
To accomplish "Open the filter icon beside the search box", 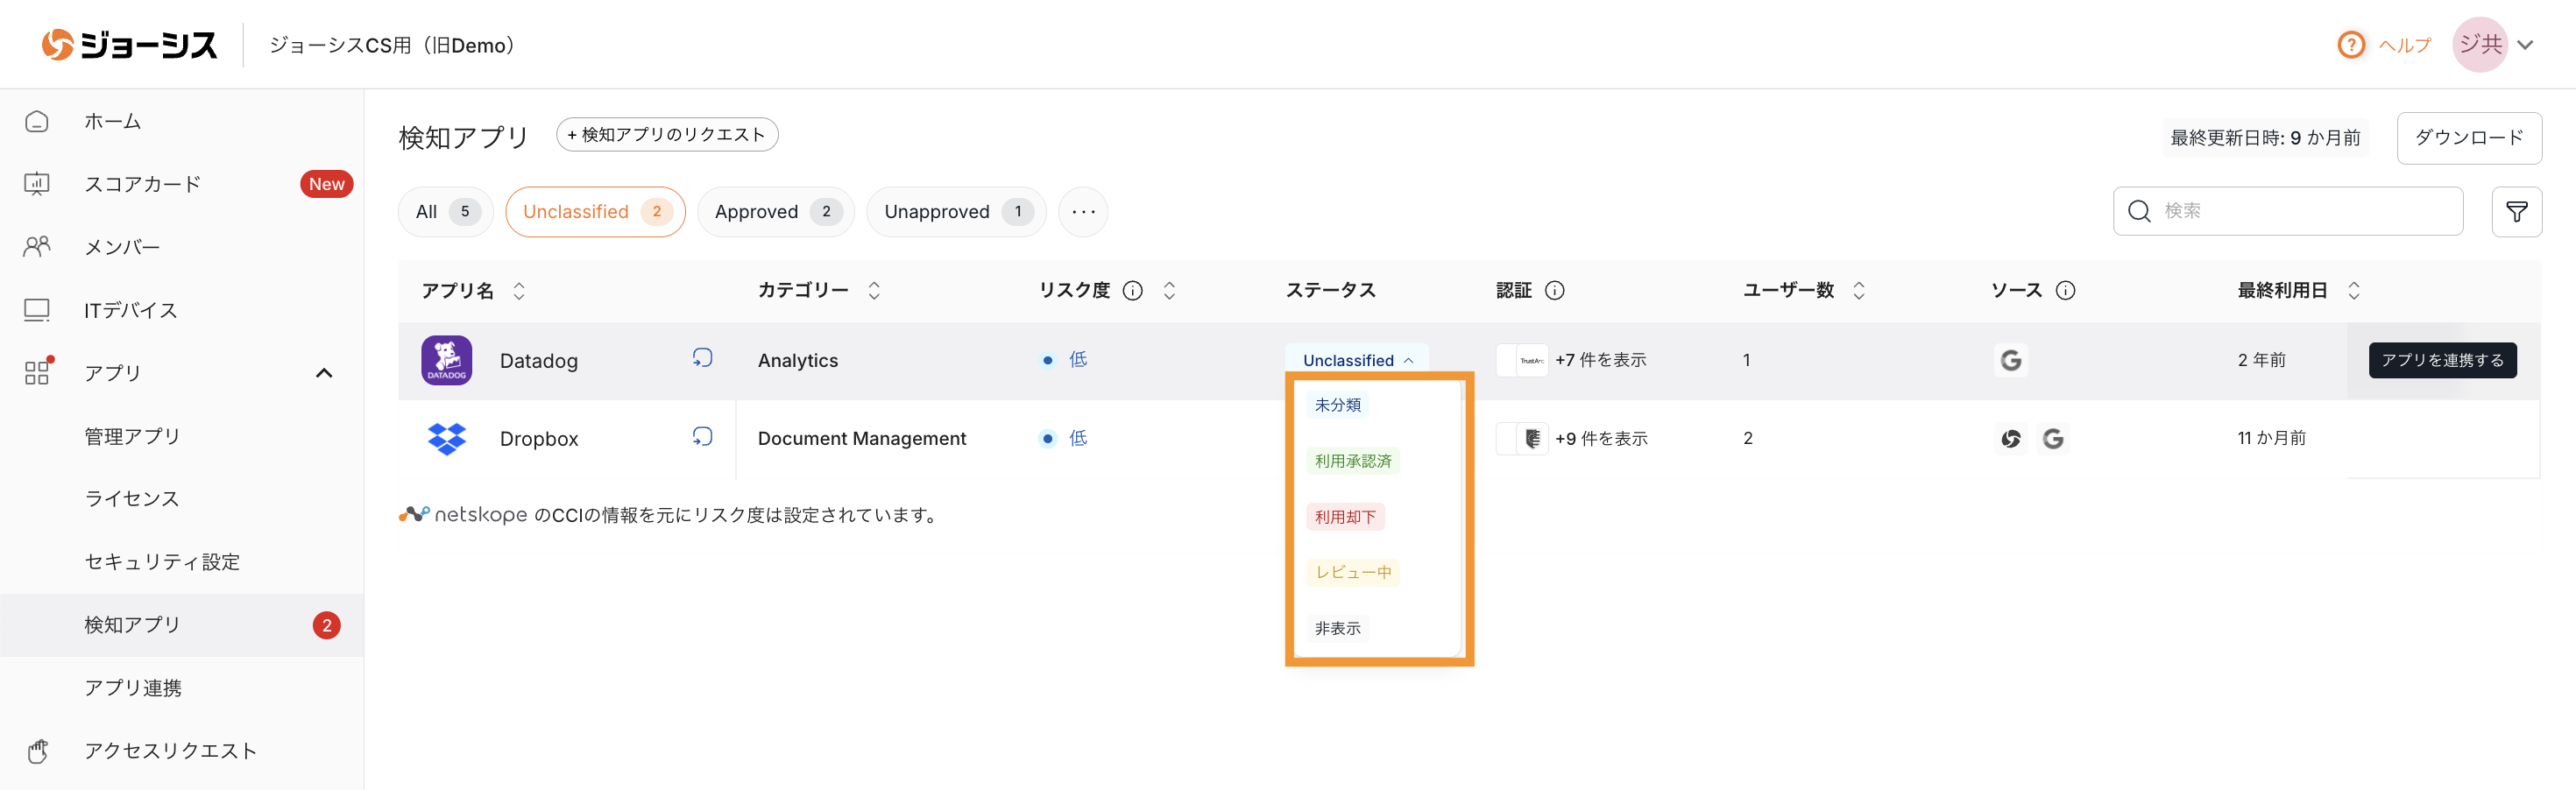I will [2517, 211].
